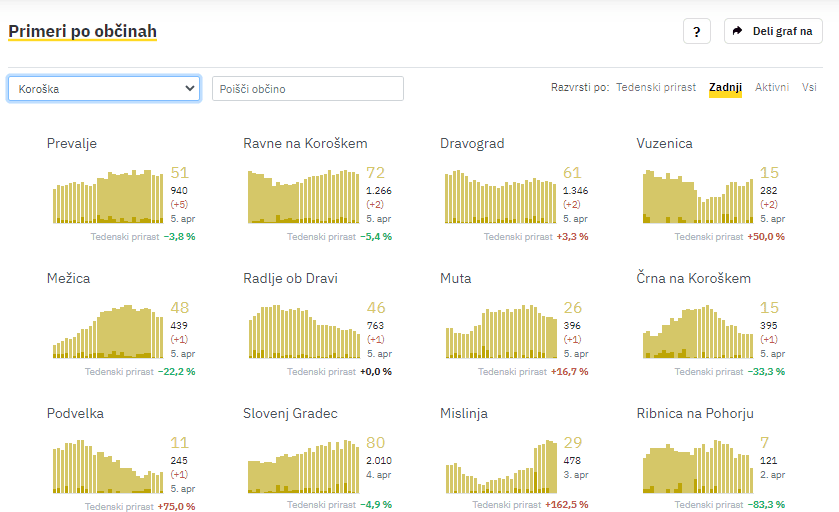The image size is (839, 512).
Task: Choose the Vsi sort option
Action: coord(809,88)
